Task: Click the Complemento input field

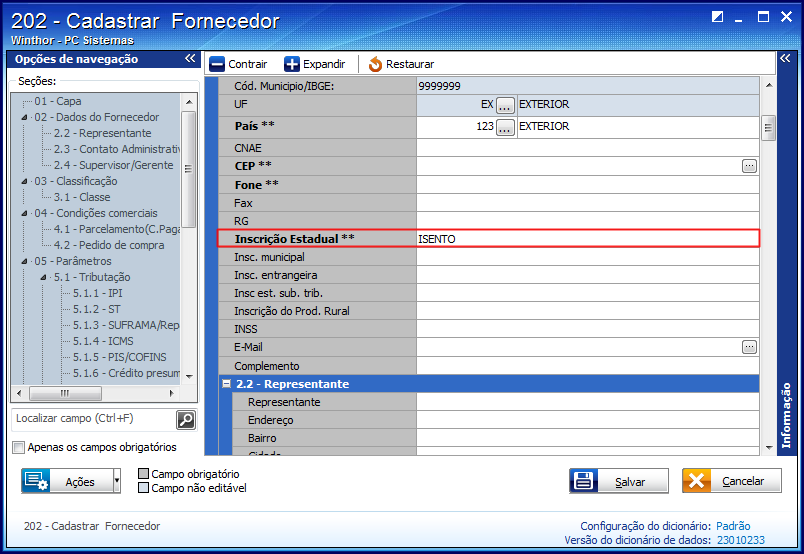Action: [588, 366]
